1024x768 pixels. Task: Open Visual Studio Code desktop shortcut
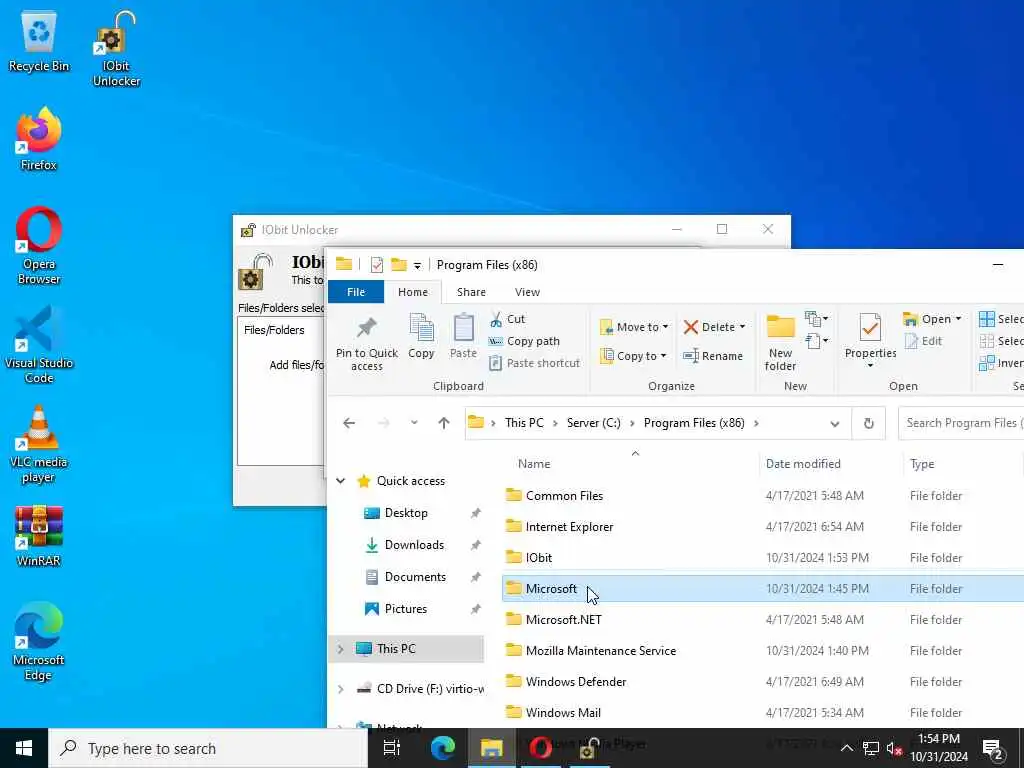coord(39,346)
